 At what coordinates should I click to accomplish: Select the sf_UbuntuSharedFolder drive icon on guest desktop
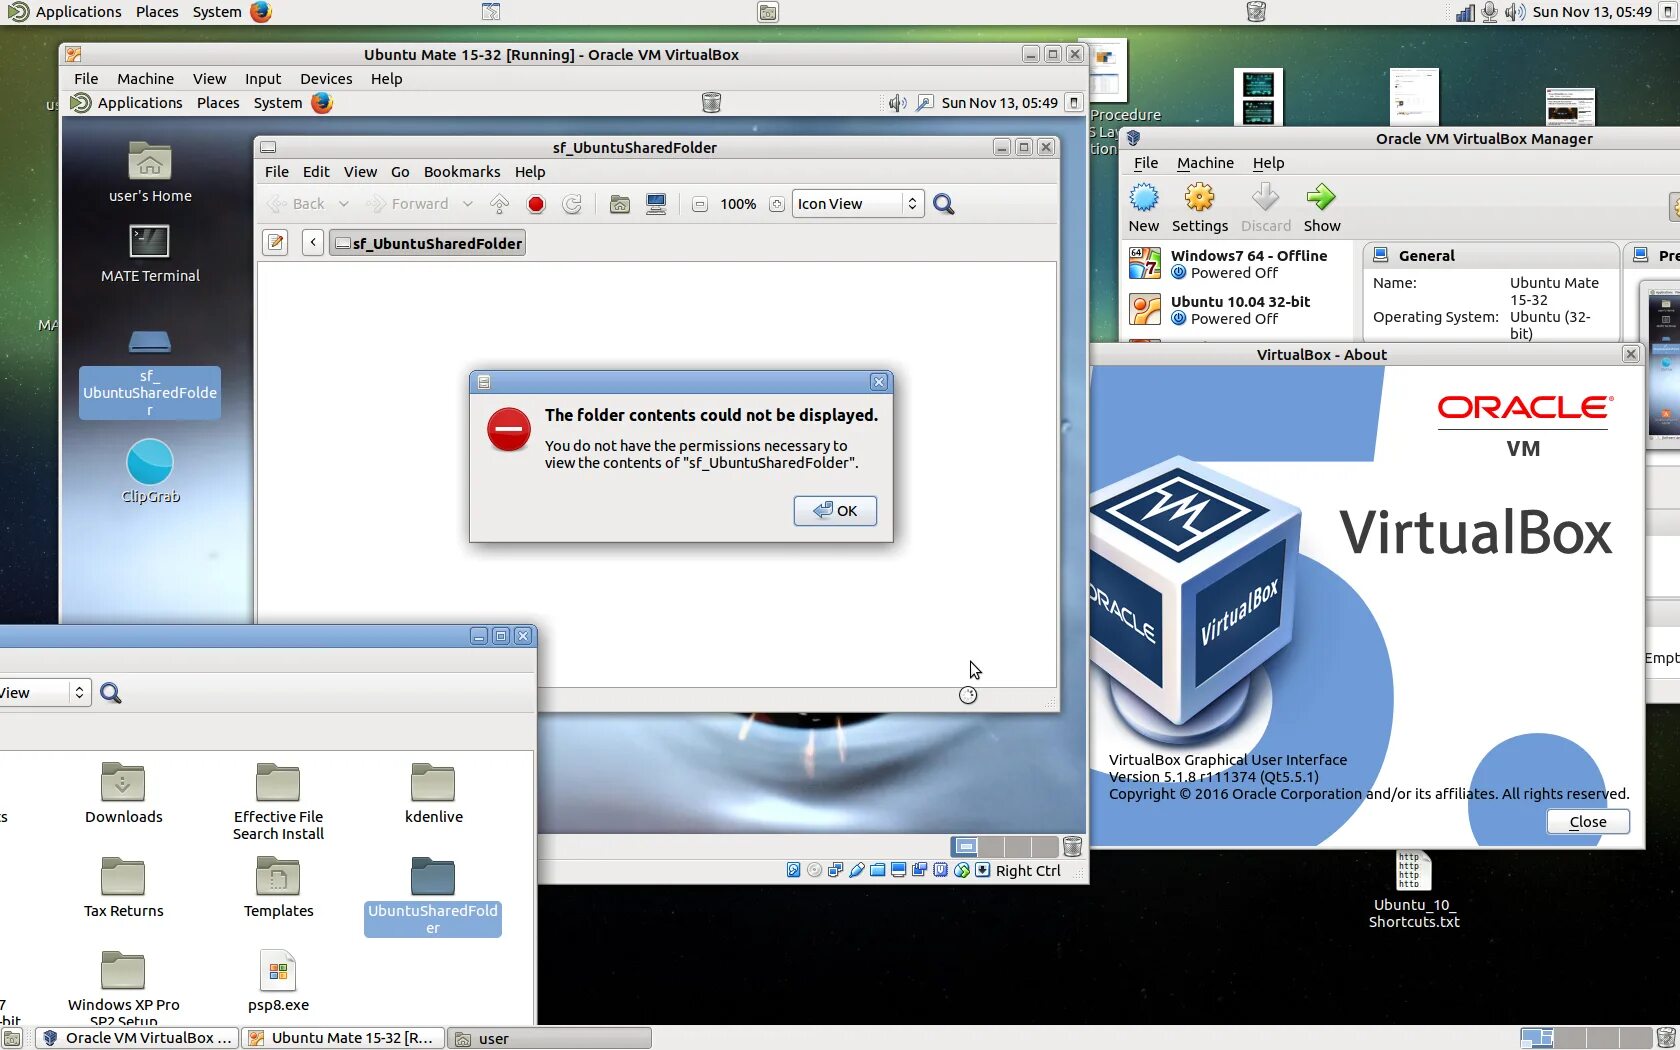coord(150,373)
